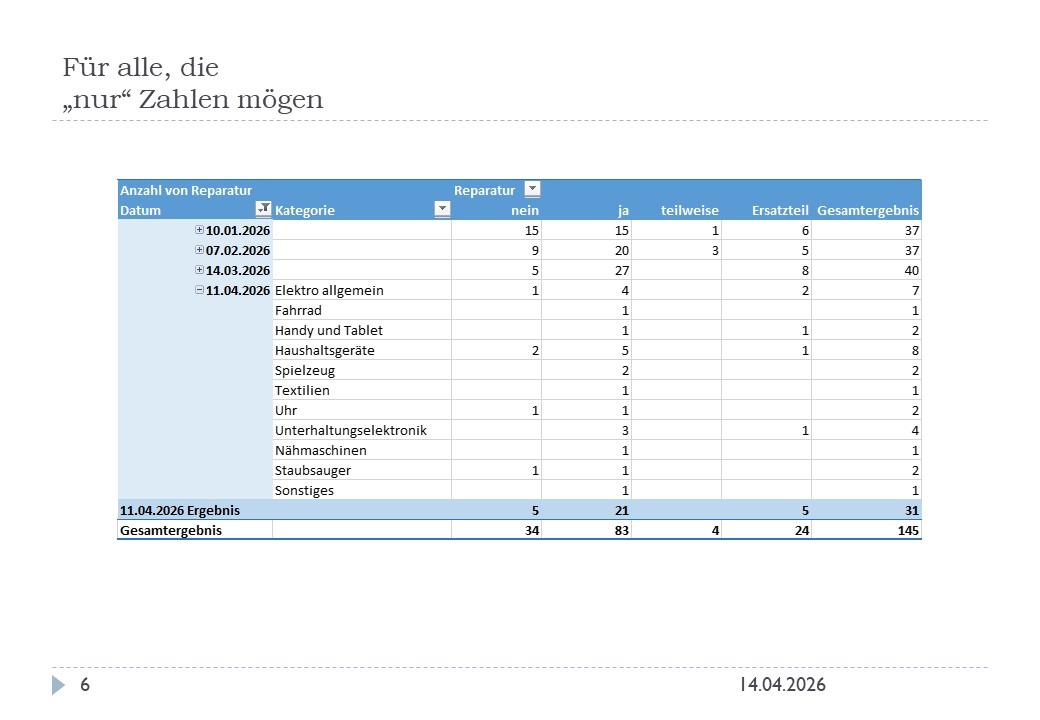Click the grand total value 145

coord(907,530)
